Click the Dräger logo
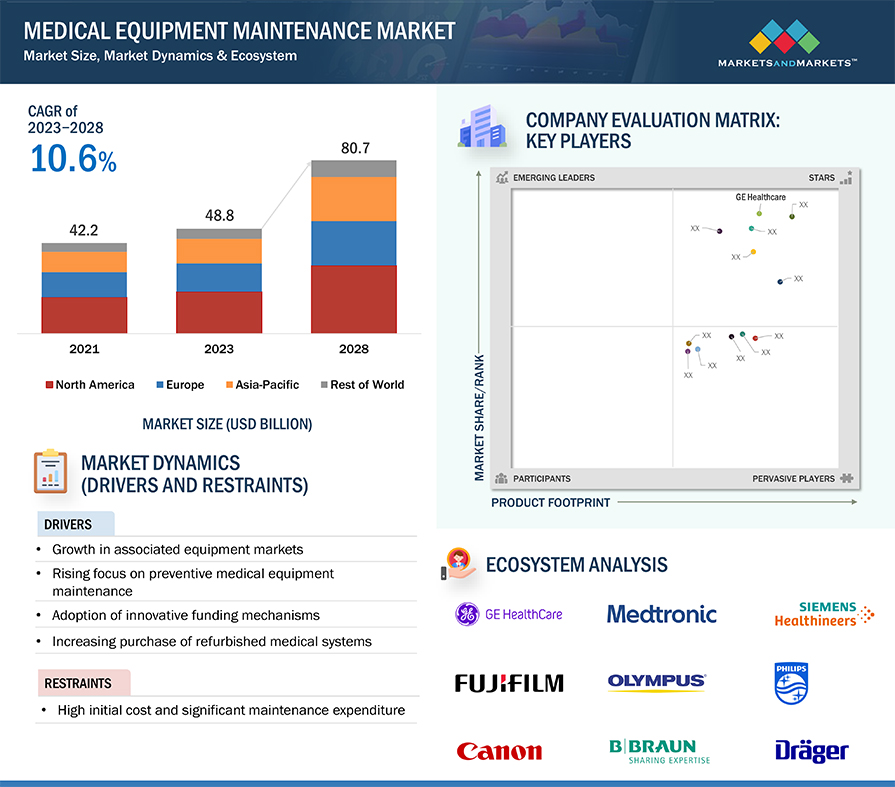Viewport: 895px width, 787px height. 811,751
